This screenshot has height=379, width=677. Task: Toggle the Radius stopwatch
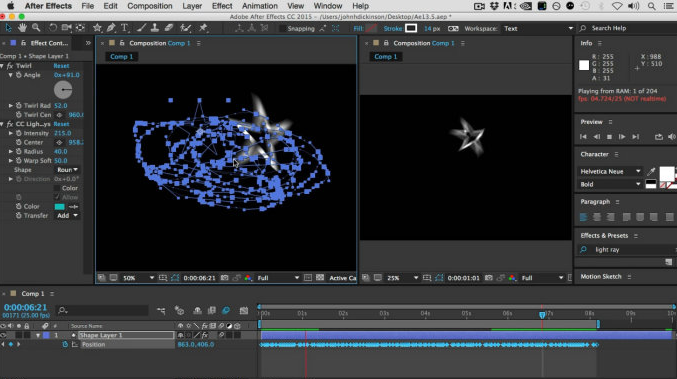click(19, 152)
